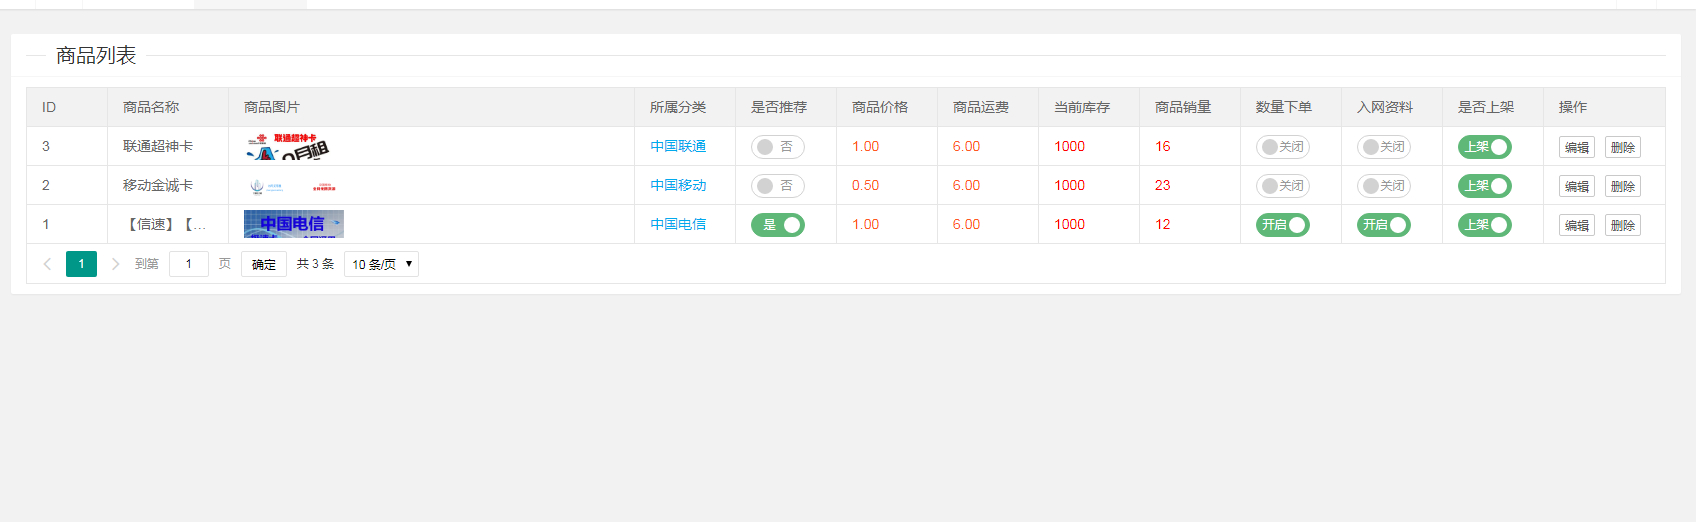Turn off 入网资料 switch for product ID 1
Screen dimensions: 1696x522
point(1383,225)
